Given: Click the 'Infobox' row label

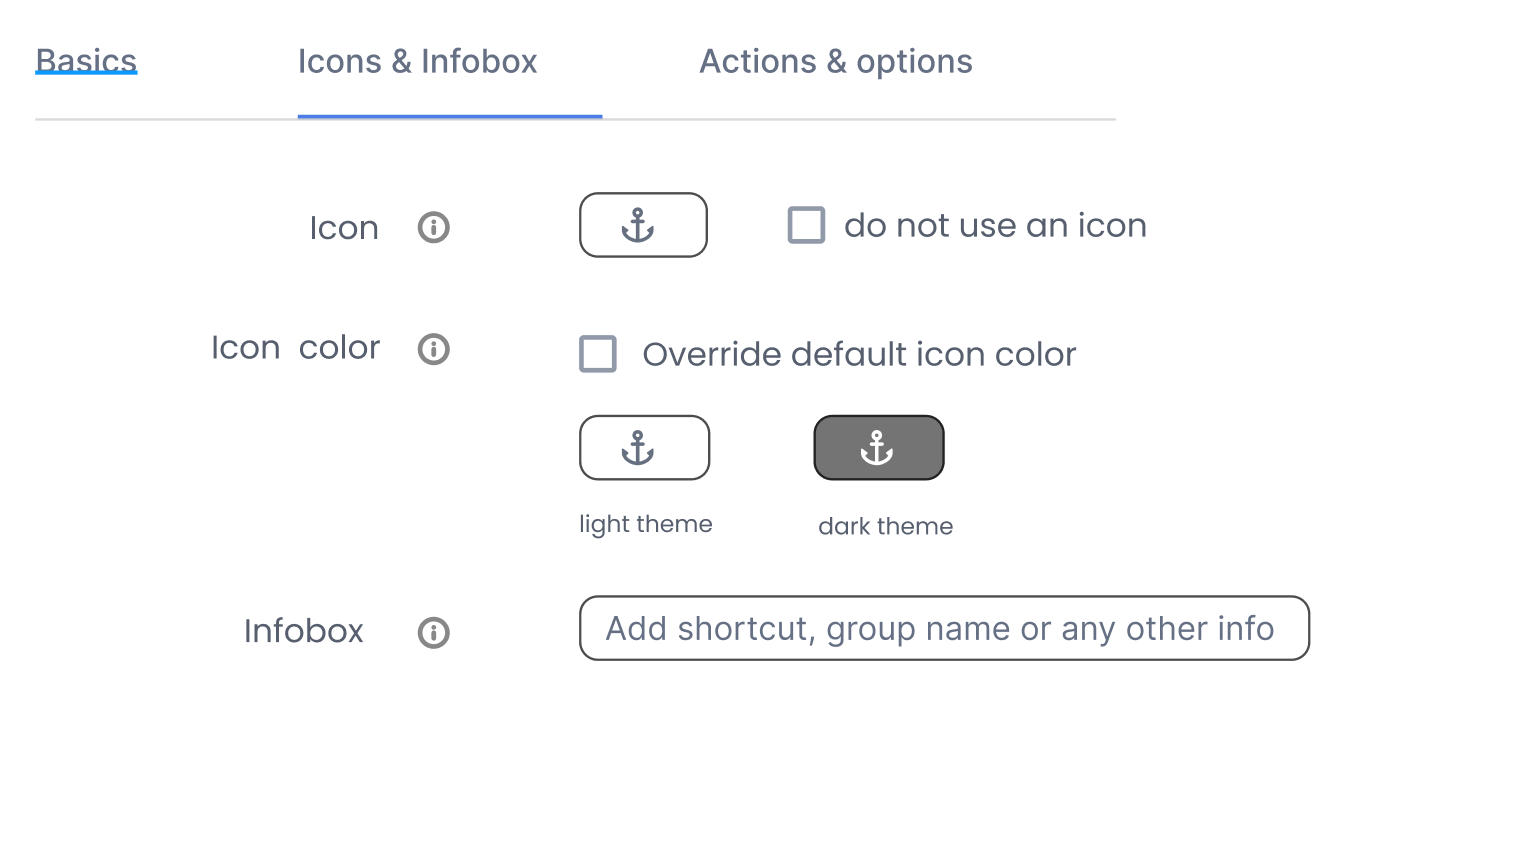Looking at the screenshot, I should coord(303,631).
